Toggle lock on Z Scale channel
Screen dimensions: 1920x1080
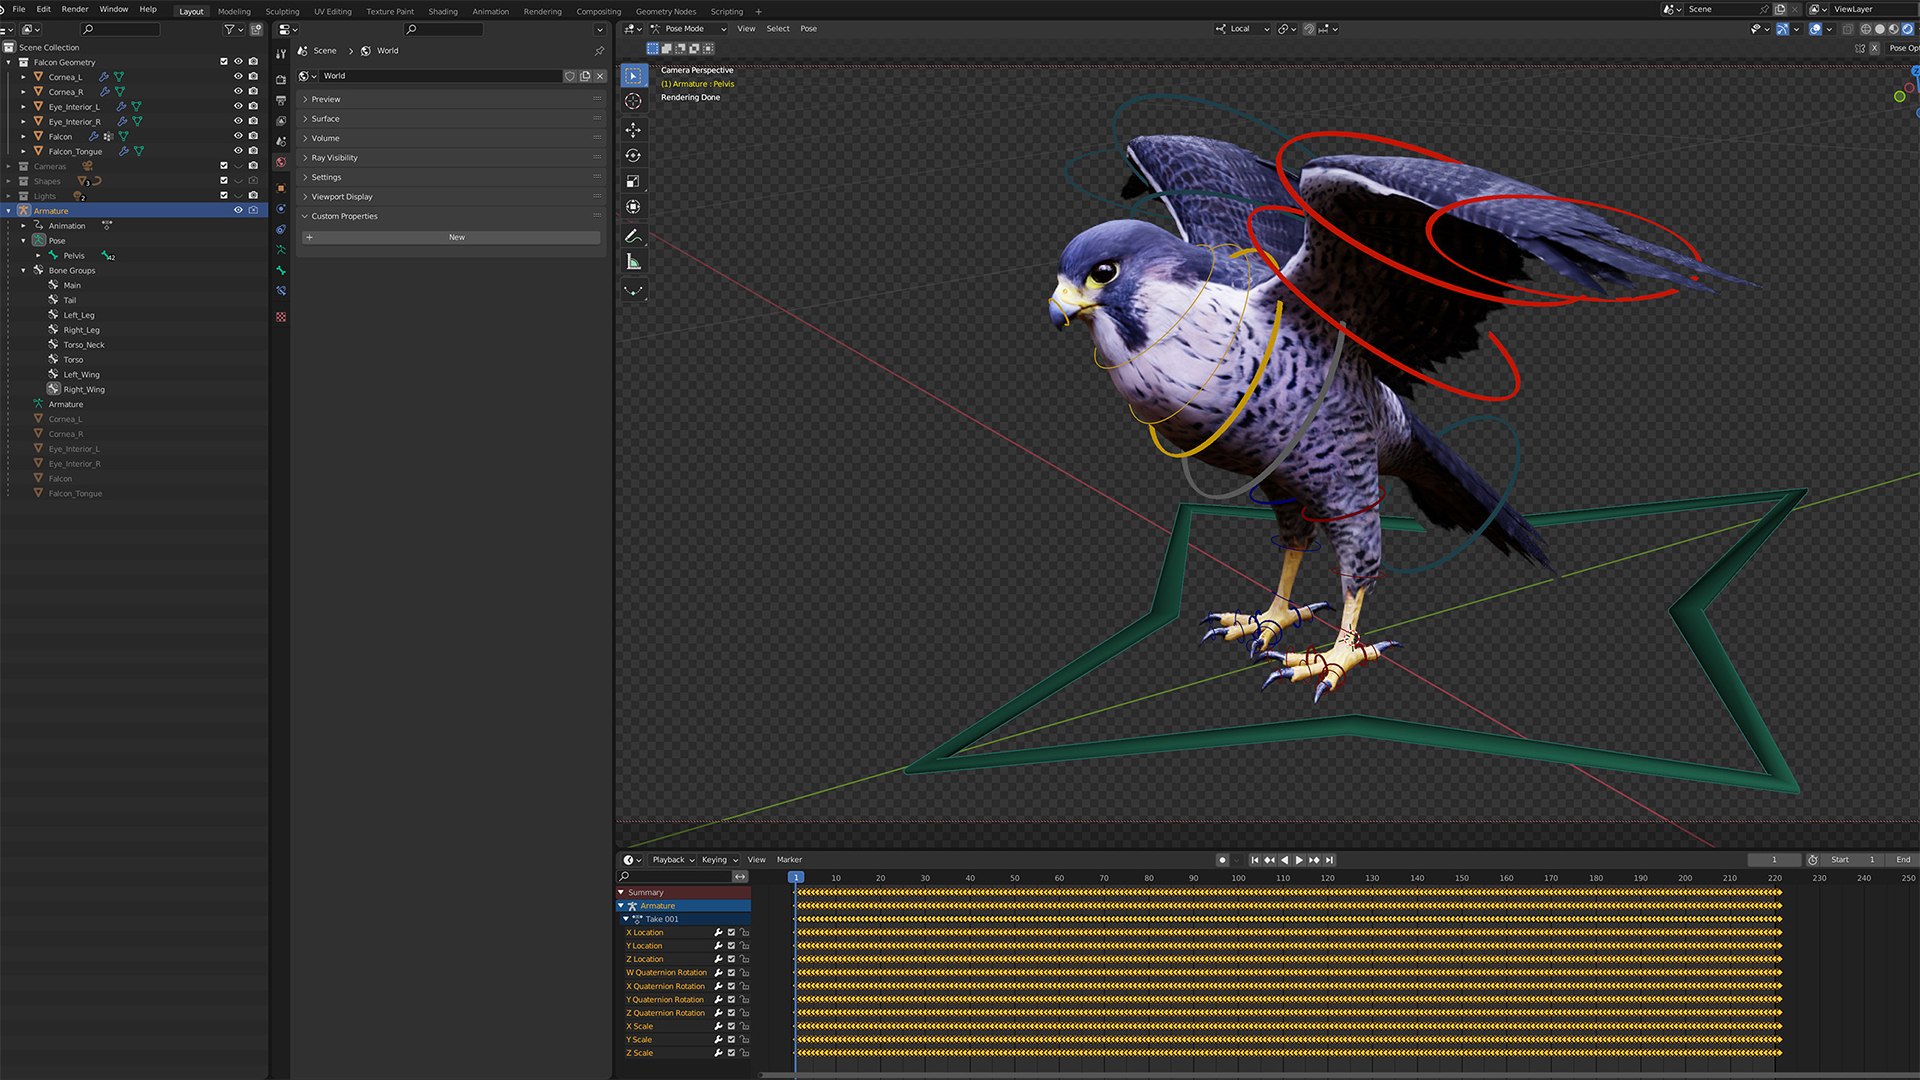tap(744, 1053)
